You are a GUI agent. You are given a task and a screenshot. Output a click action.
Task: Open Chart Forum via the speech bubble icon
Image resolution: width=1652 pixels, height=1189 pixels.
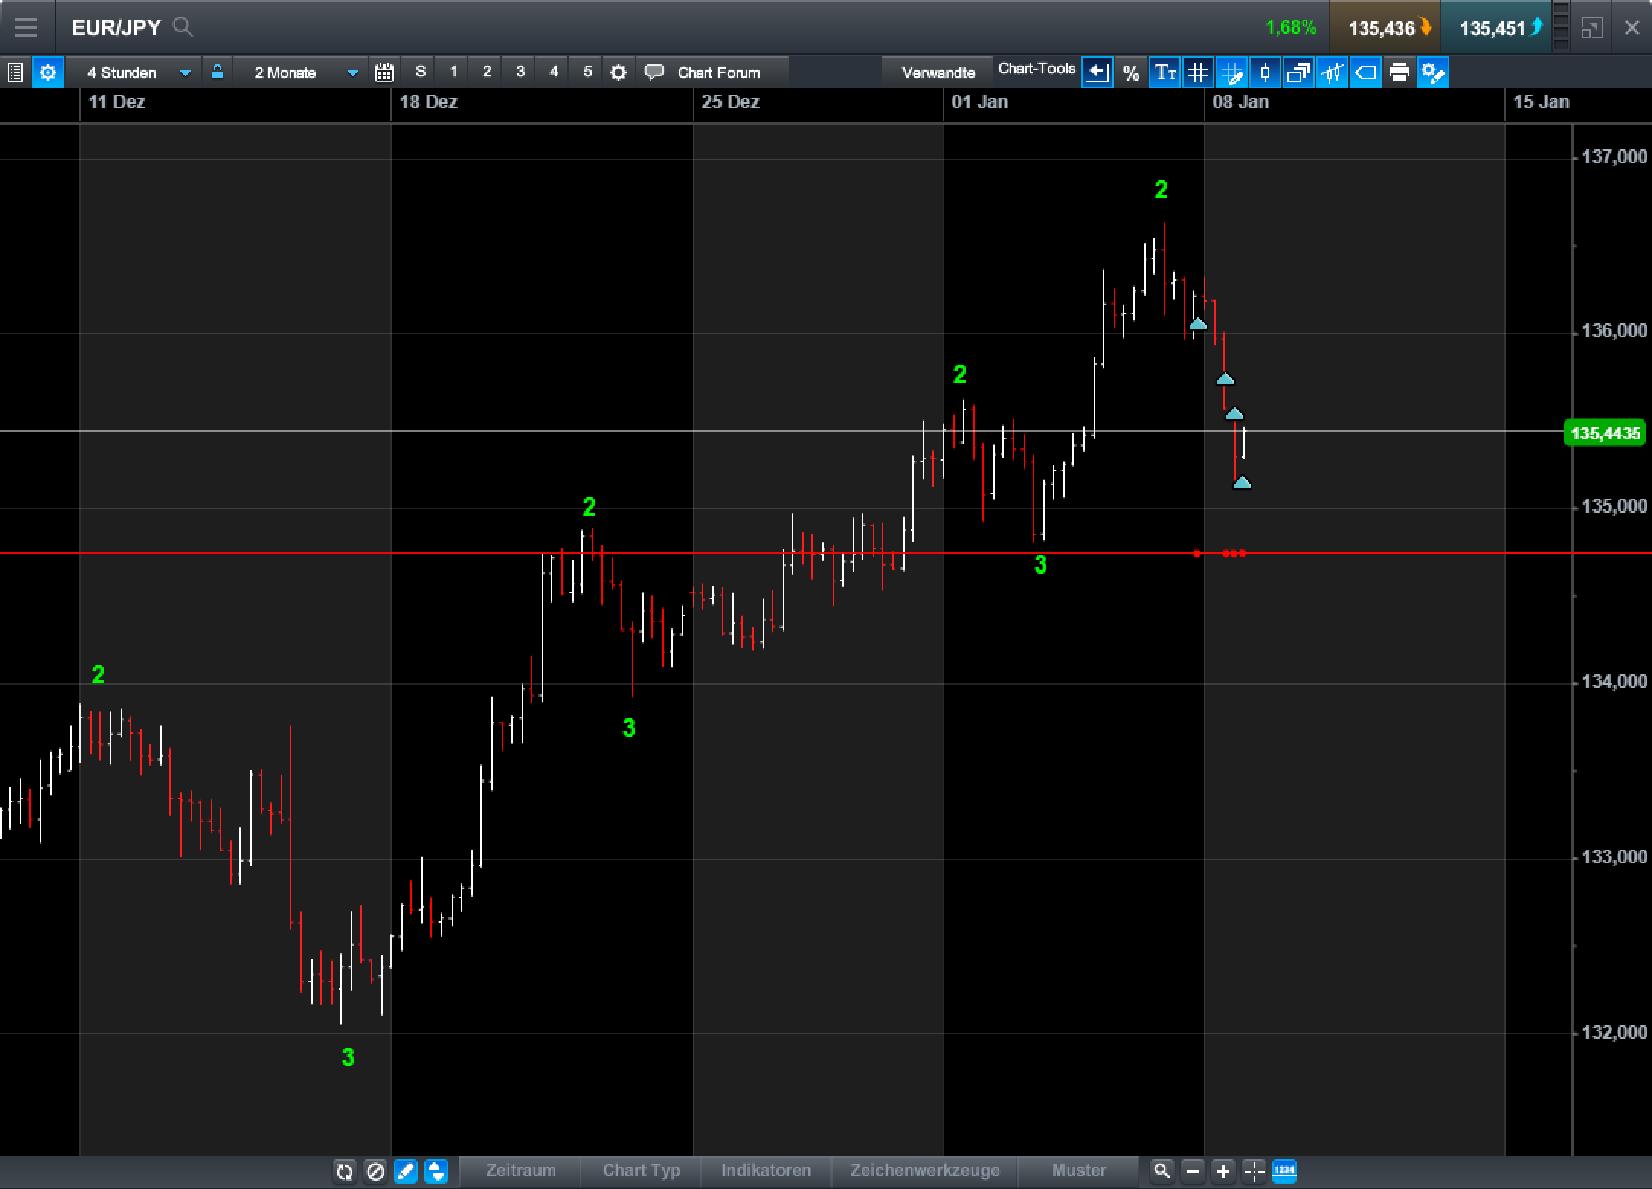coord(655,72)
